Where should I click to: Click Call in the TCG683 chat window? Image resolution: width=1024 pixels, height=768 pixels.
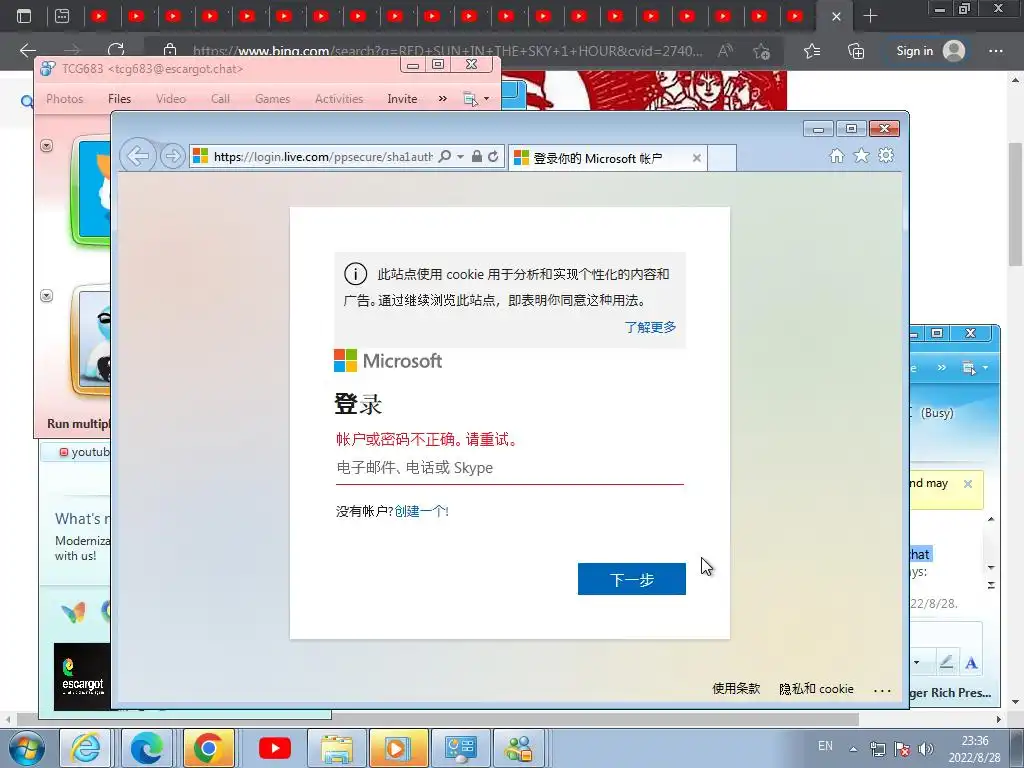pyautogui.click(x=220, y=99)
